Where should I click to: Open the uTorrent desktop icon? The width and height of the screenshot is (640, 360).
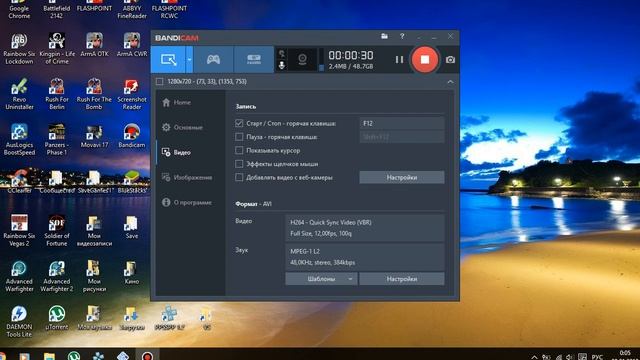pos(57,318)
